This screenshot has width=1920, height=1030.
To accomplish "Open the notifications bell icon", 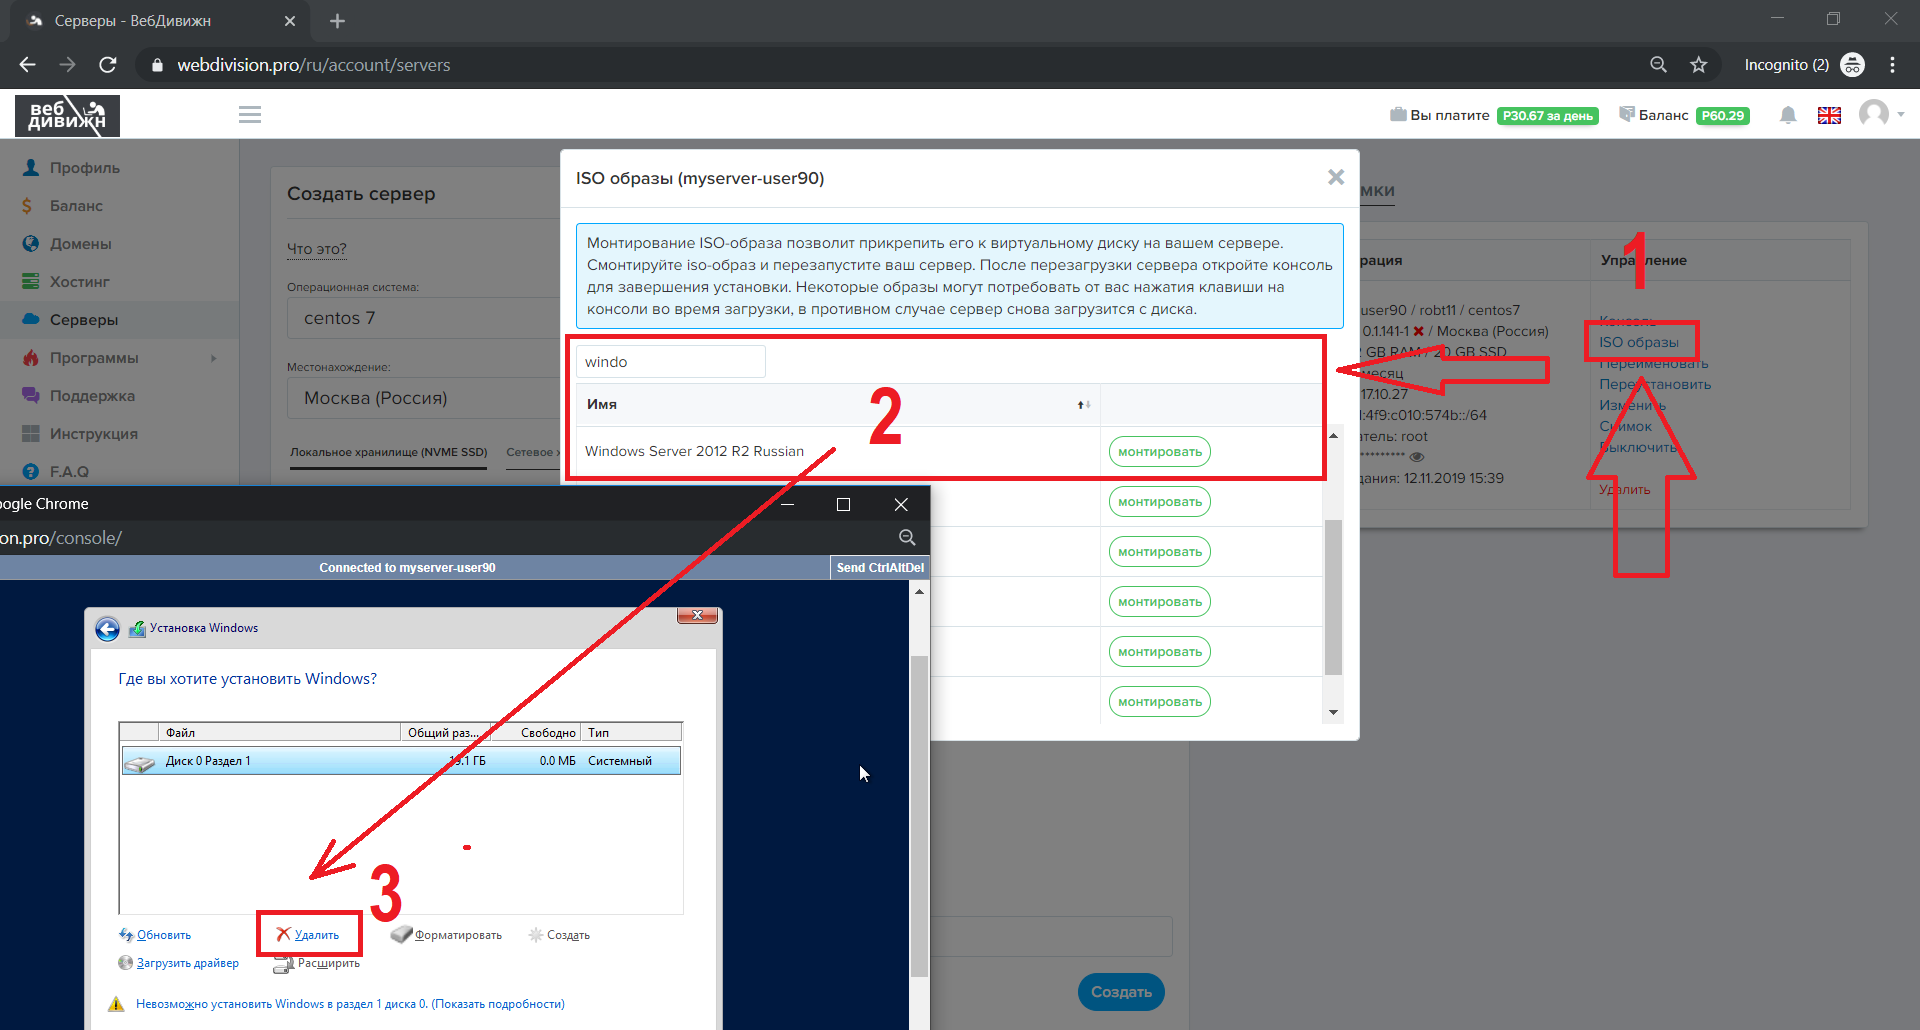I will tap(1788, 115).
